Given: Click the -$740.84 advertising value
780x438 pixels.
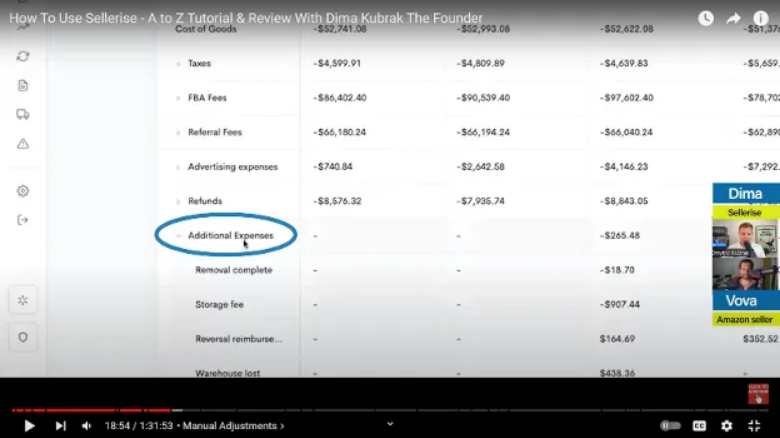Looking at the screenshot, I should point(333,167).
